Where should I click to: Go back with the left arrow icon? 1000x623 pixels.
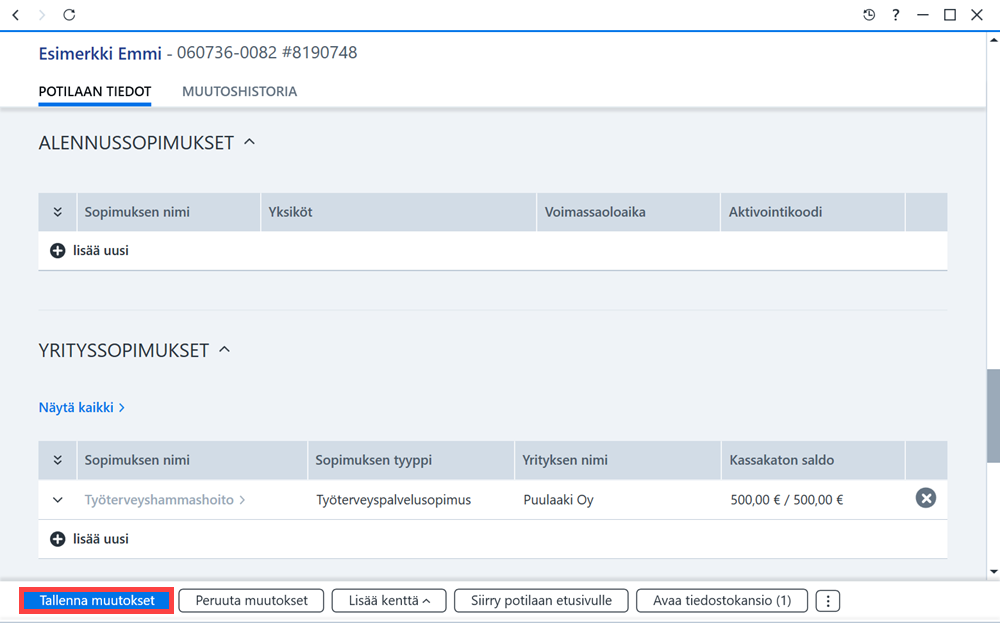(x=16, y=15)
